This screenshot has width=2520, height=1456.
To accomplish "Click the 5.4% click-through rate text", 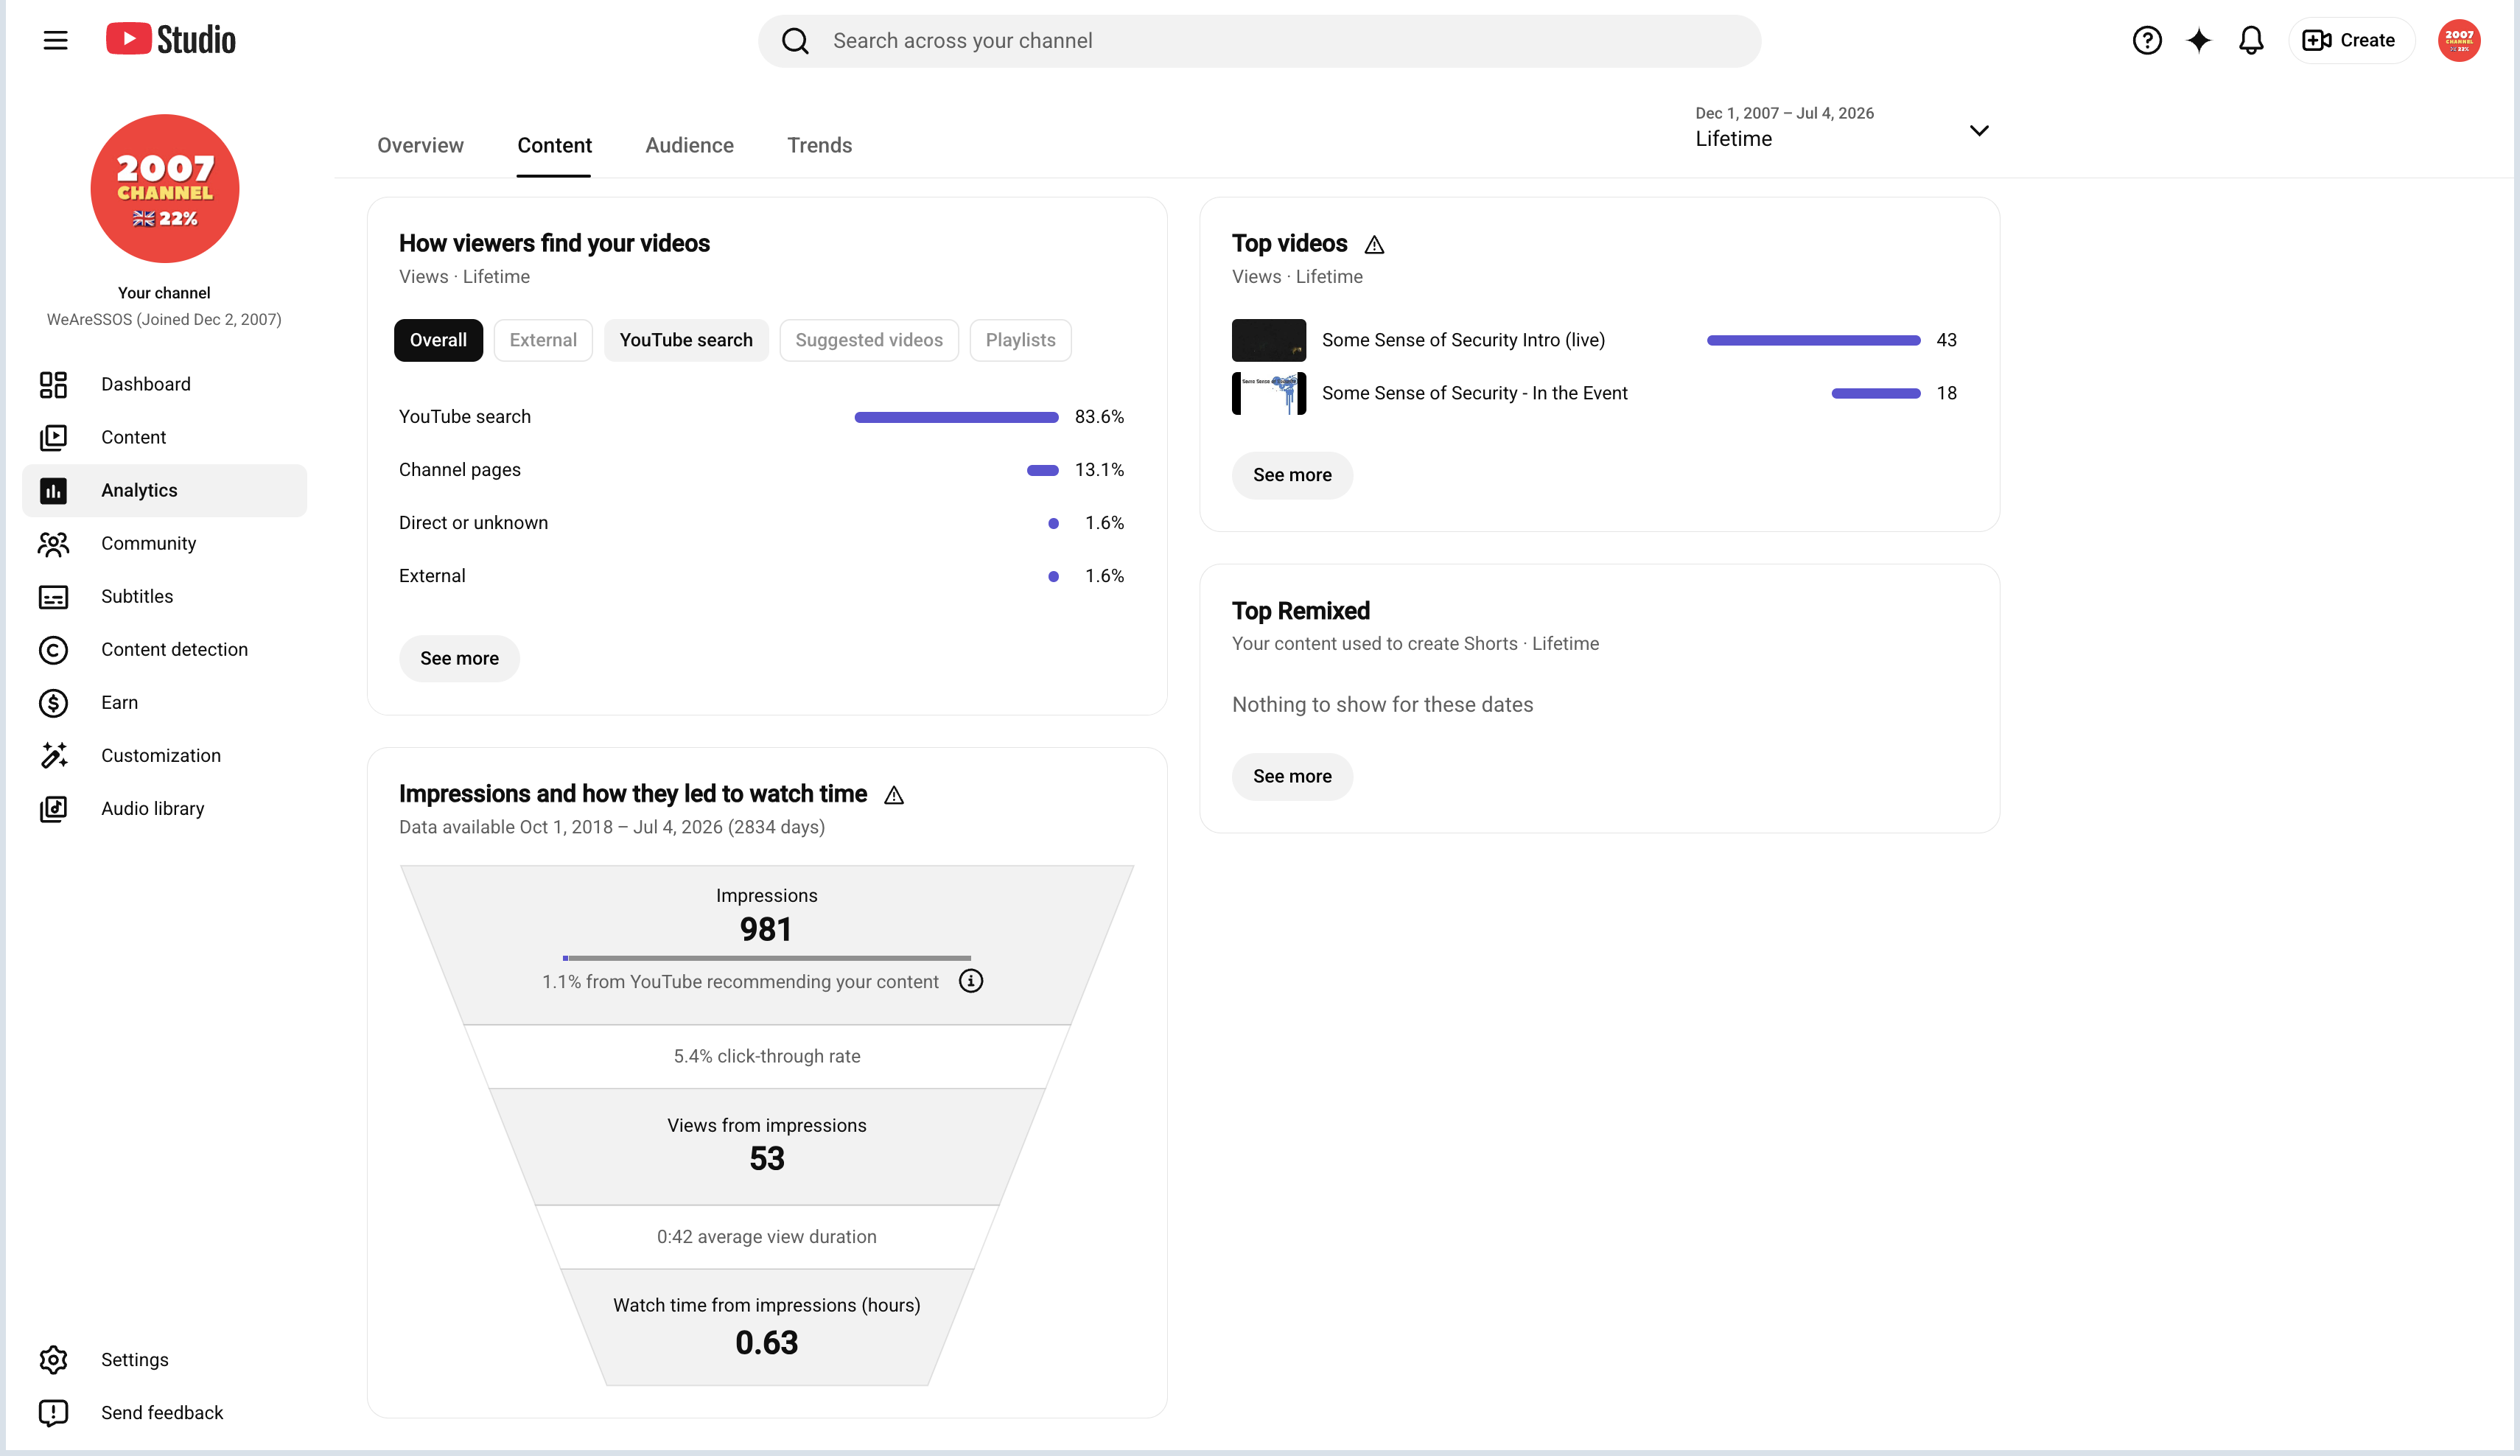I will pos(766,1056).
